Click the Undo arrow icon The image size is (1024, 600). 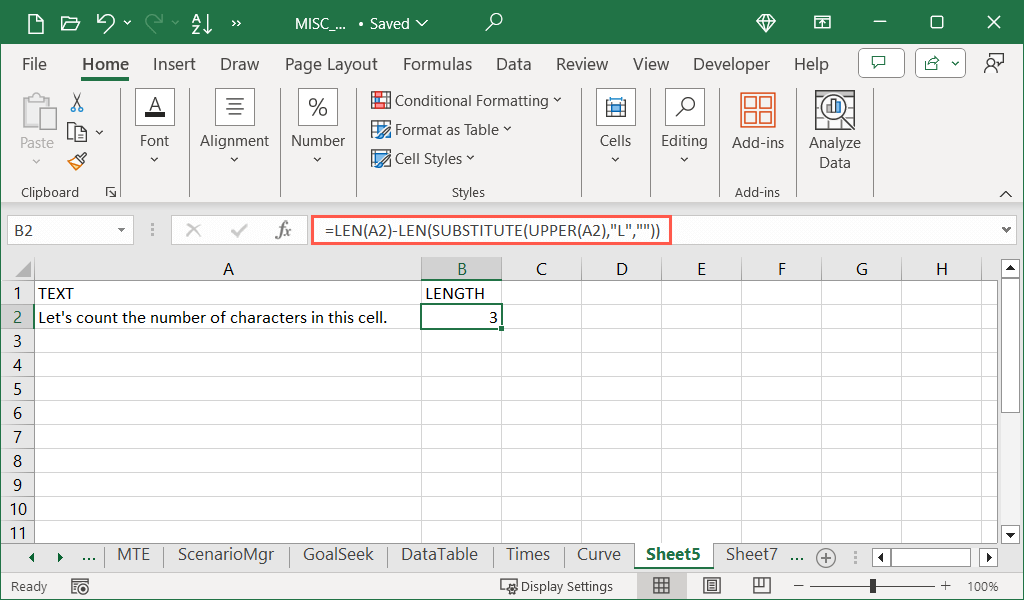click(x=105, y=23)
